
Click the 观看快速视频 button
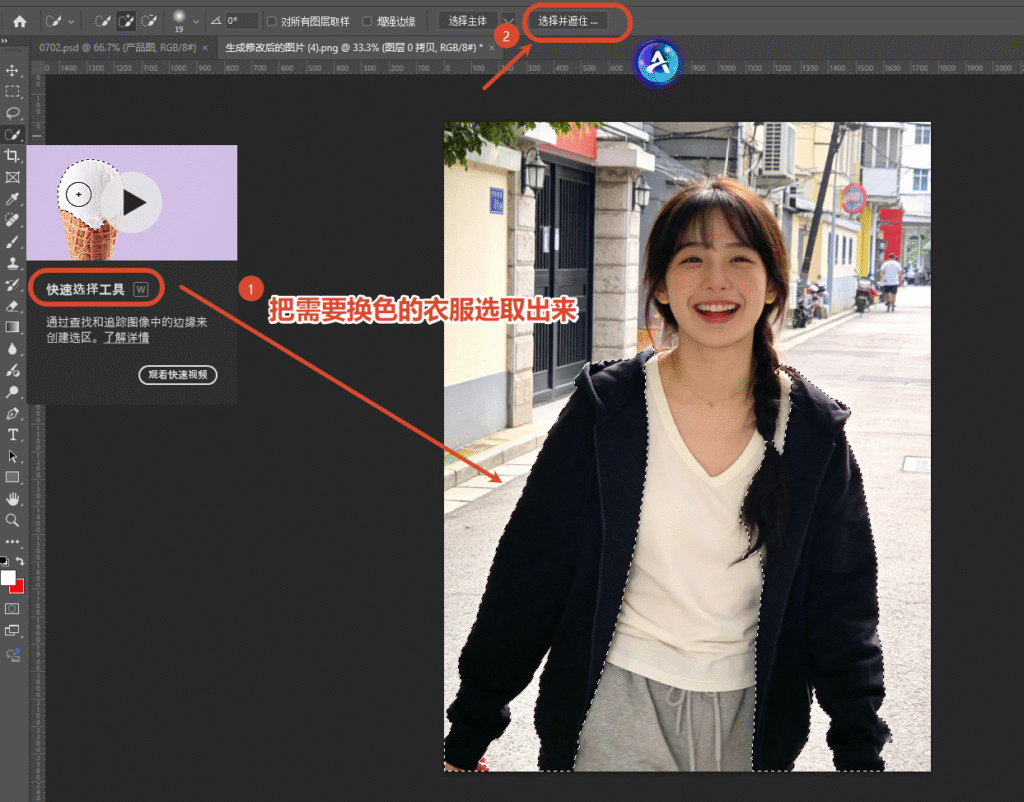(x=178, y=375)
